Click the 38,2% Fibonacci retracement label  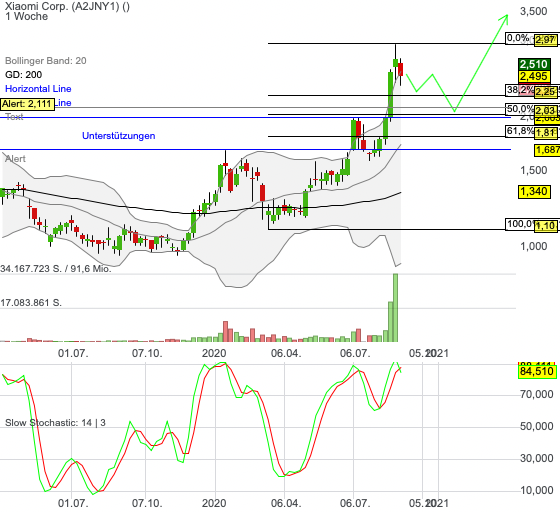click(520, 90)
